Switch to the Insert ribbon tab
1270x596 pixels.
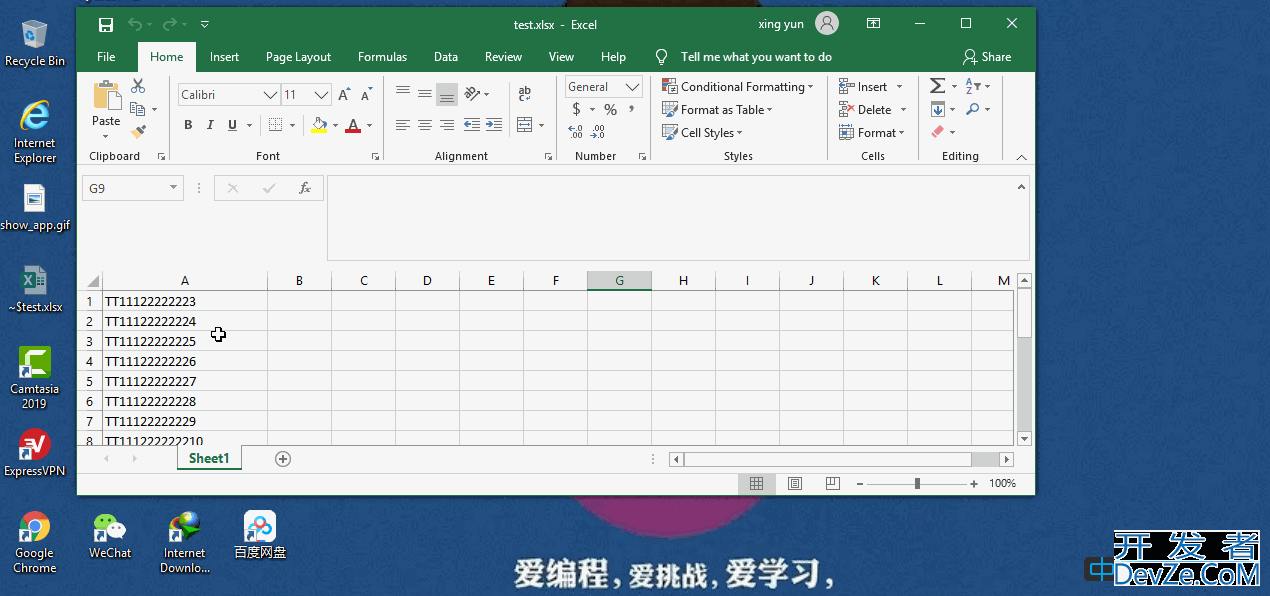point(224,57)
